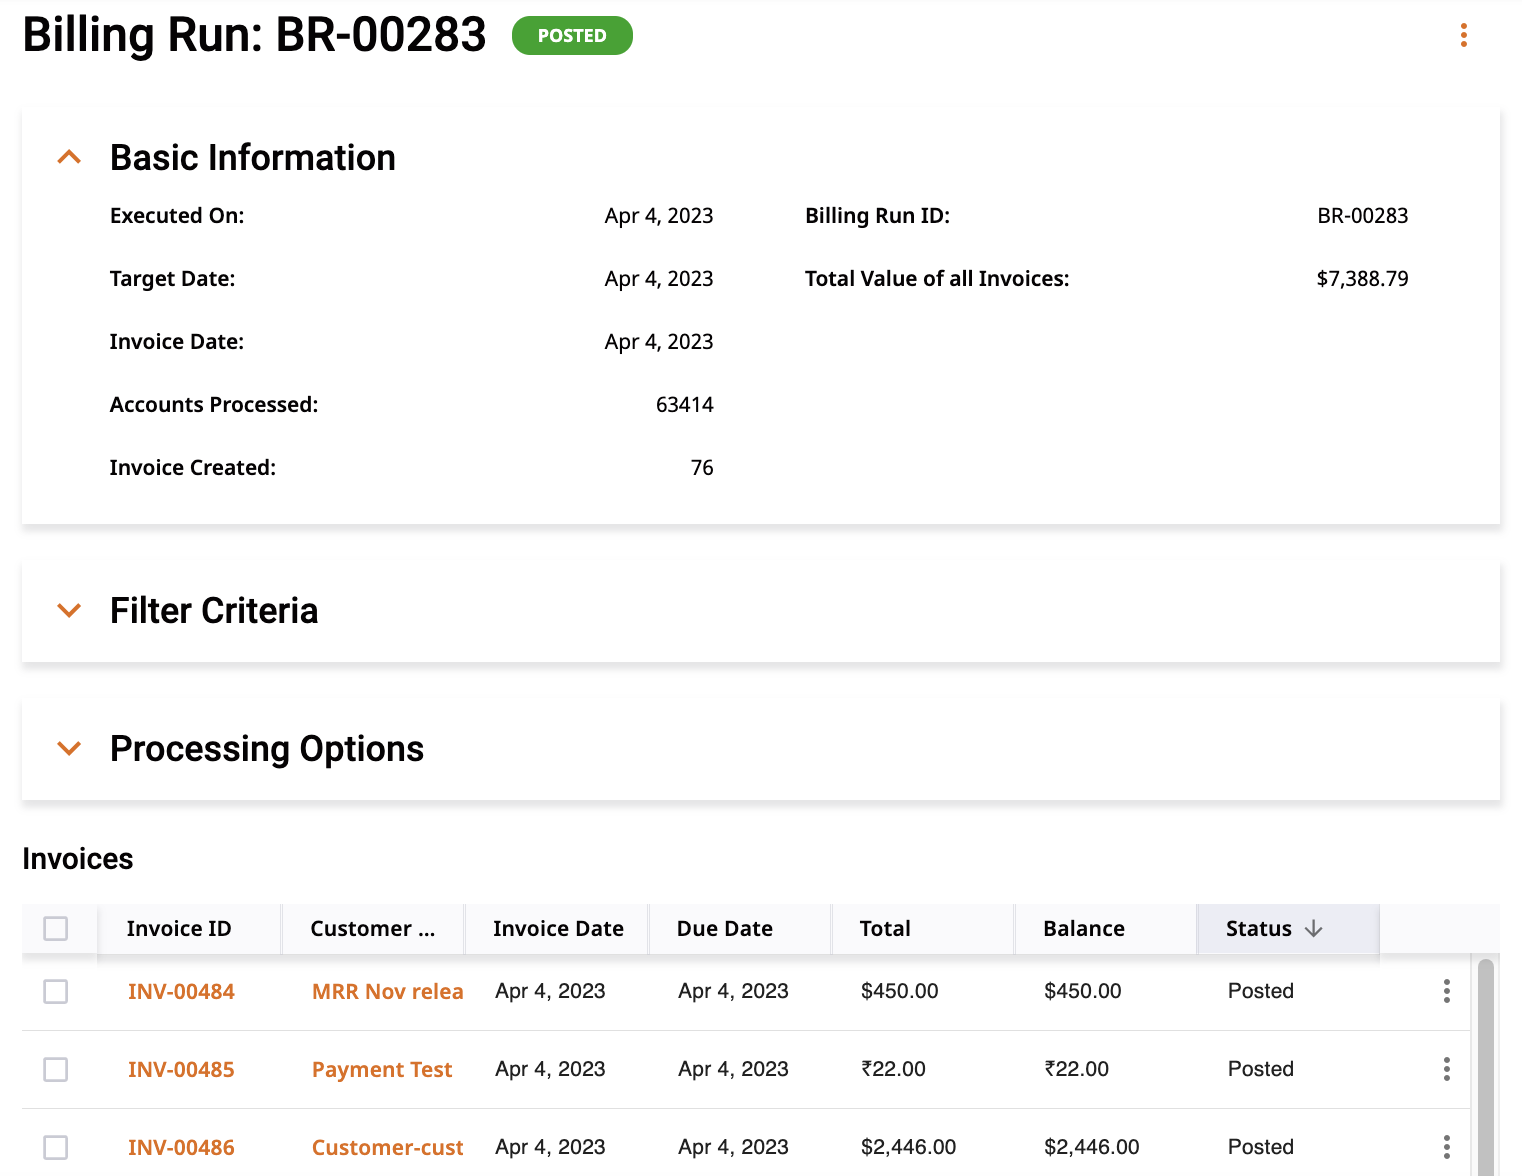Open customer Payment Test link
The width and height of the screenshot is (1522, 1176).
click(382, 1069)
